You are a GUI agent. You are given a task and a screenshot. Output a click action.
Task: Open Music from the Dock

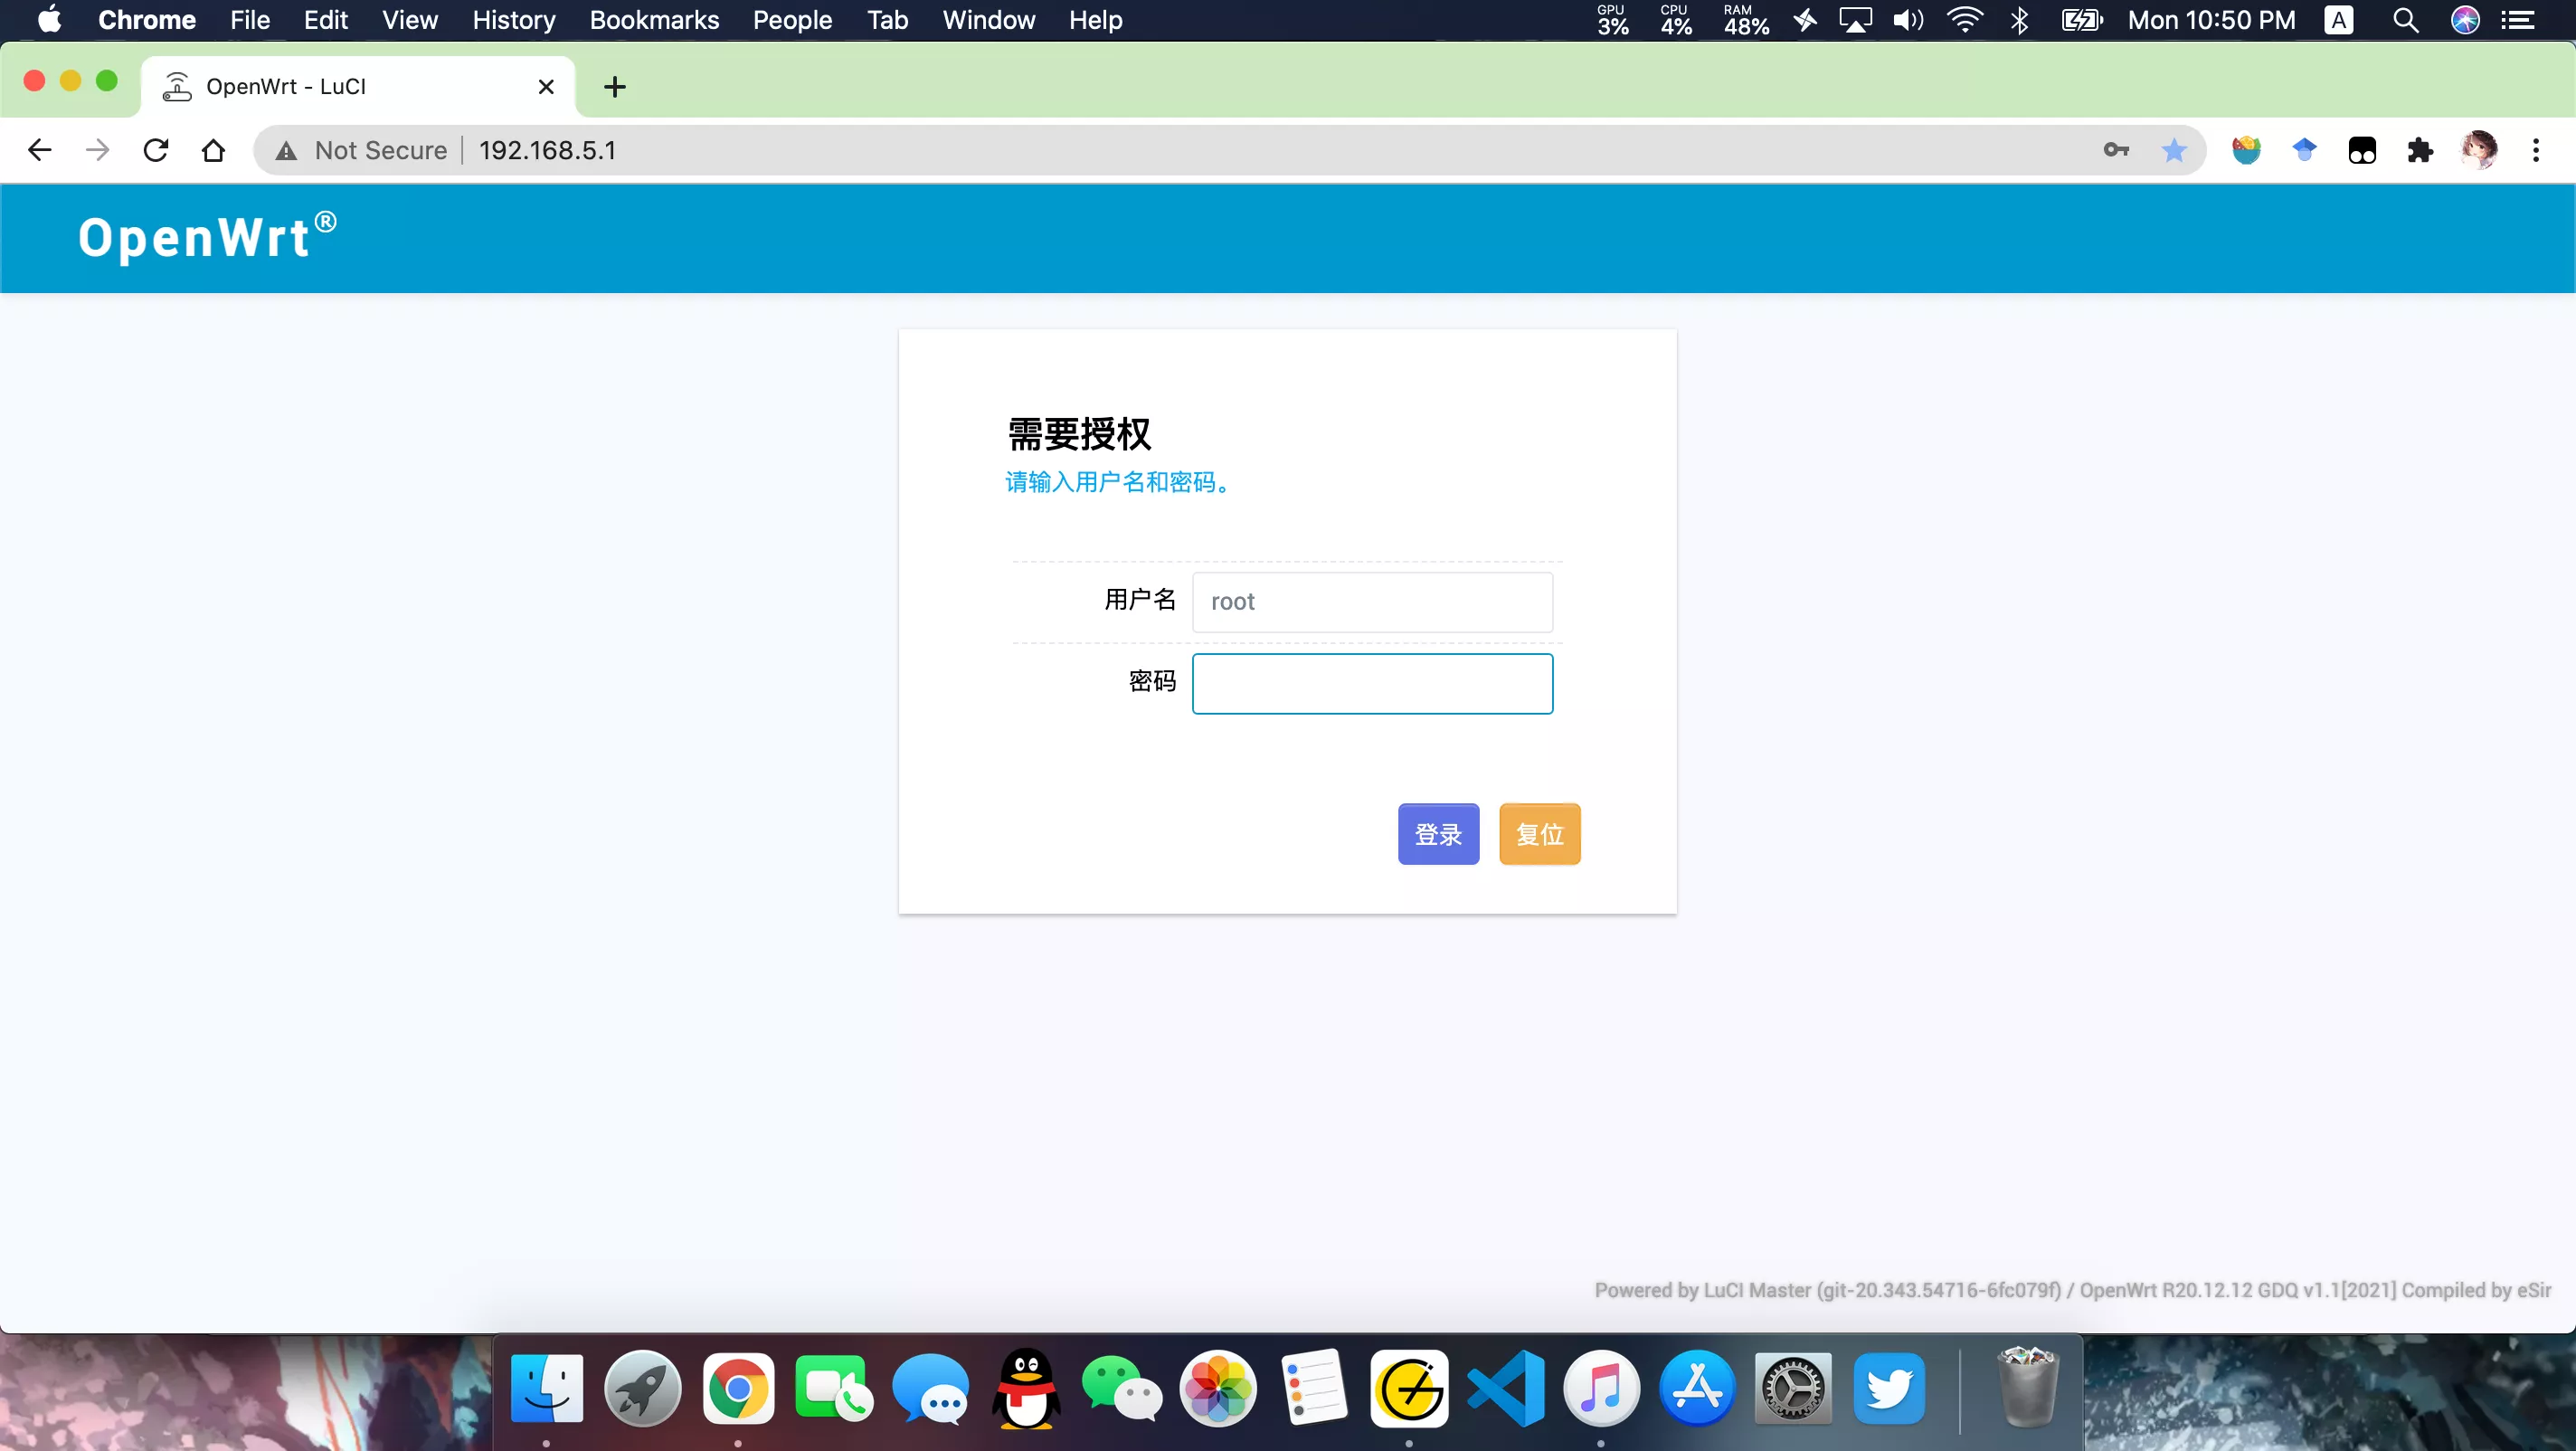pyautogui.click(x=1601, y=1388)
